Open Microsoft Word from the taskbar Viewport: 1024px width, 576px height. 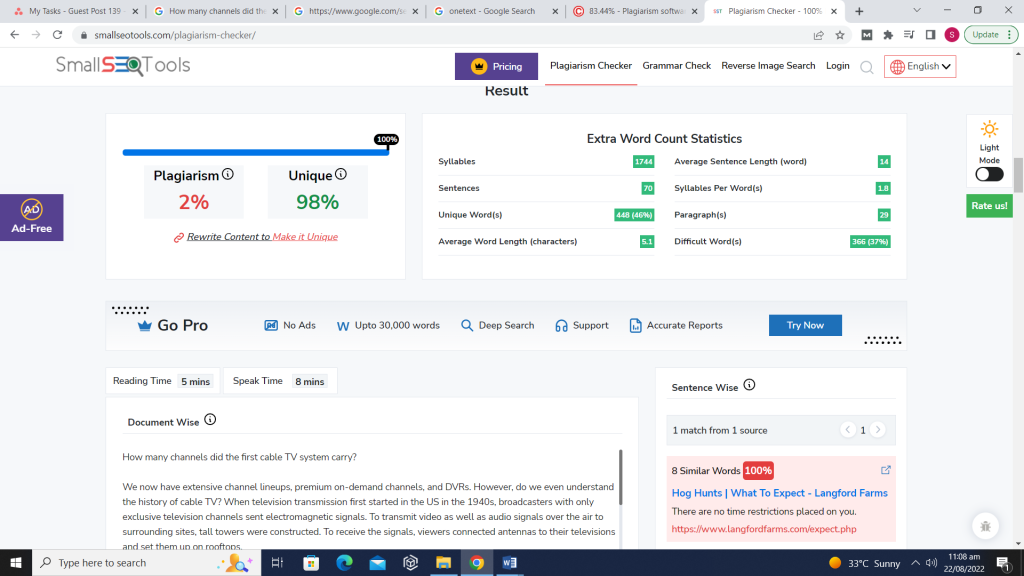(509, 563)
